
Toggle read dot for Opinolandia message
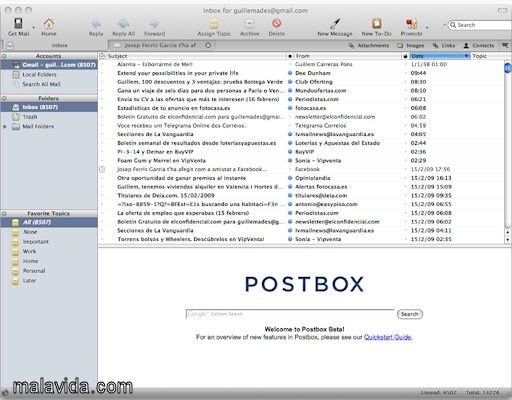pyautogui.click(x=290, y=178)
